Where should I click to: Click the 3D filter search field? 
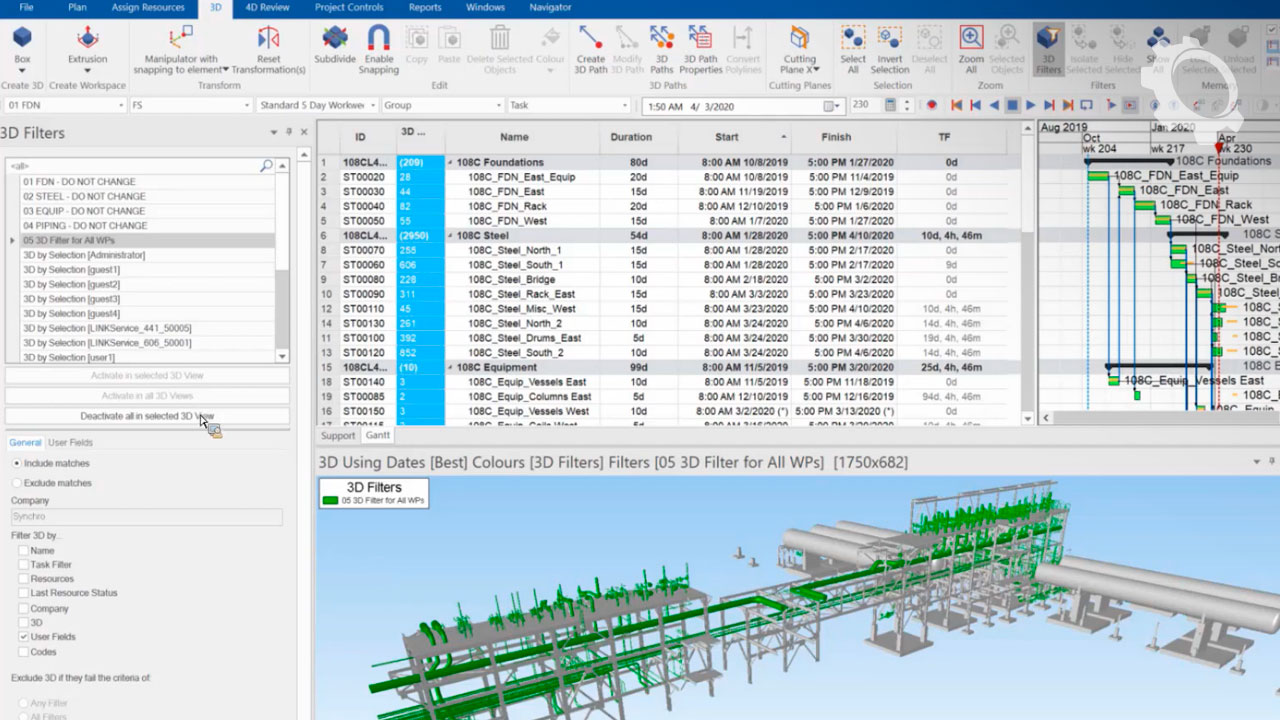[x=130, y=166]
